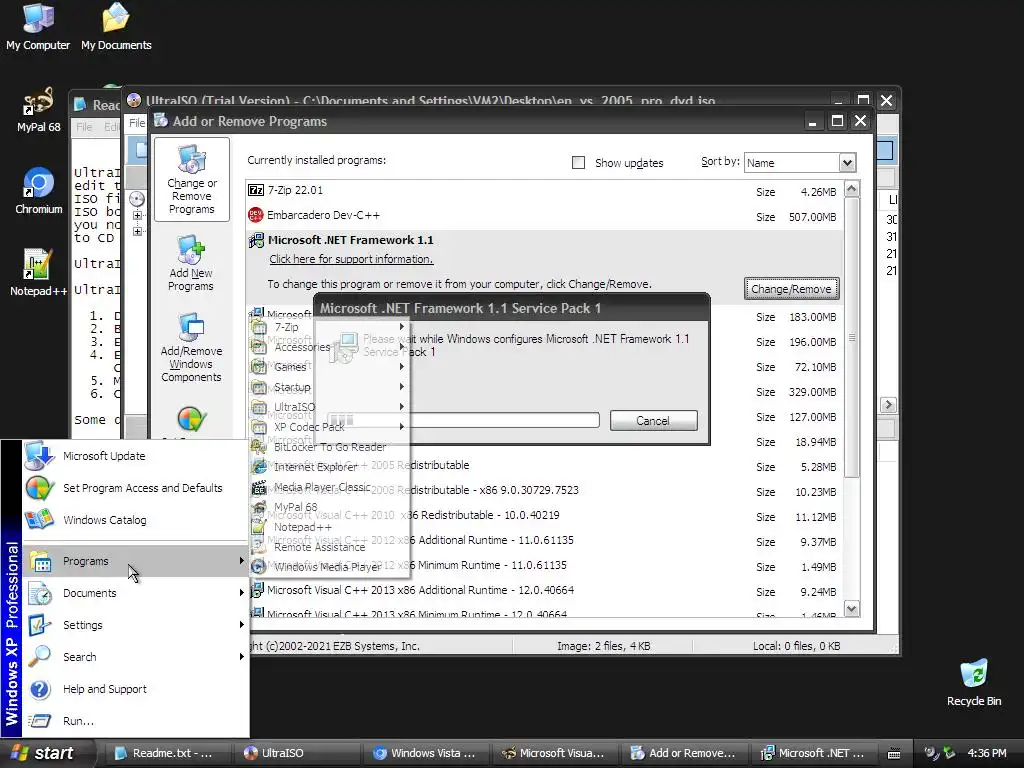Open Windows Media Player from Programs submenu
The width and height of the screenshot is (1024, 768).
330,567
